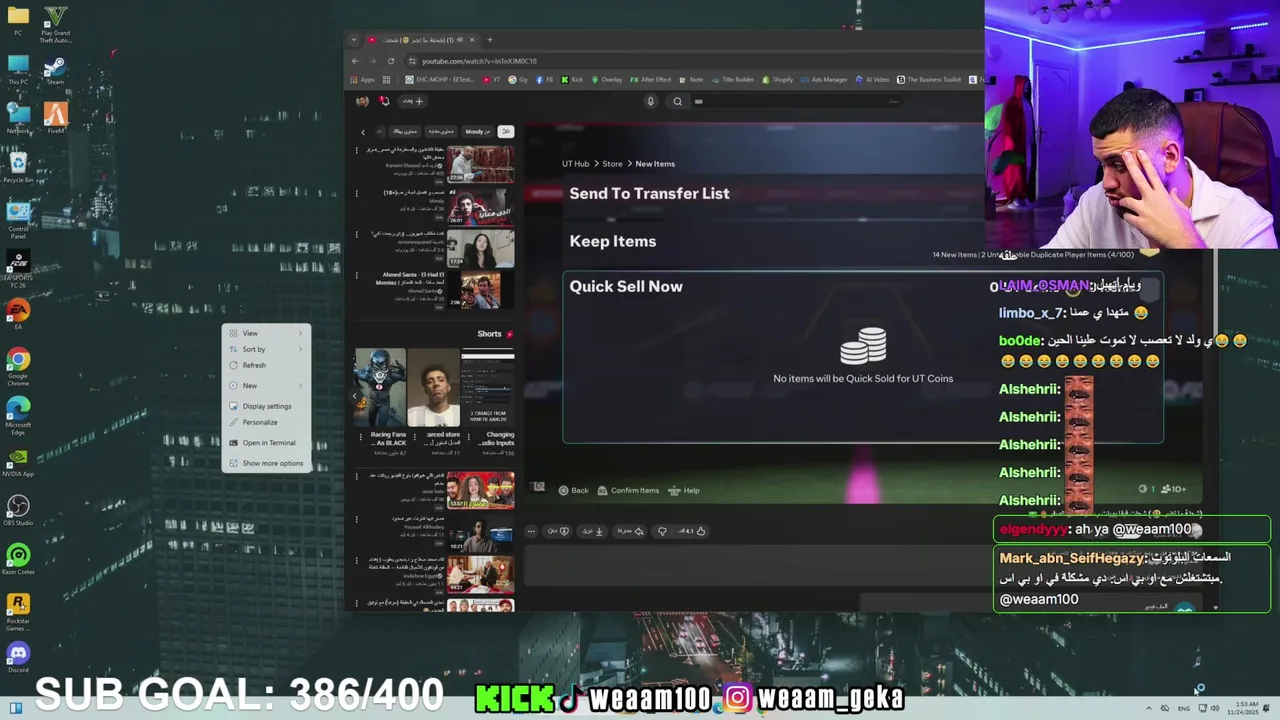Launch OBS Studio from desktop

click(18, 510)
